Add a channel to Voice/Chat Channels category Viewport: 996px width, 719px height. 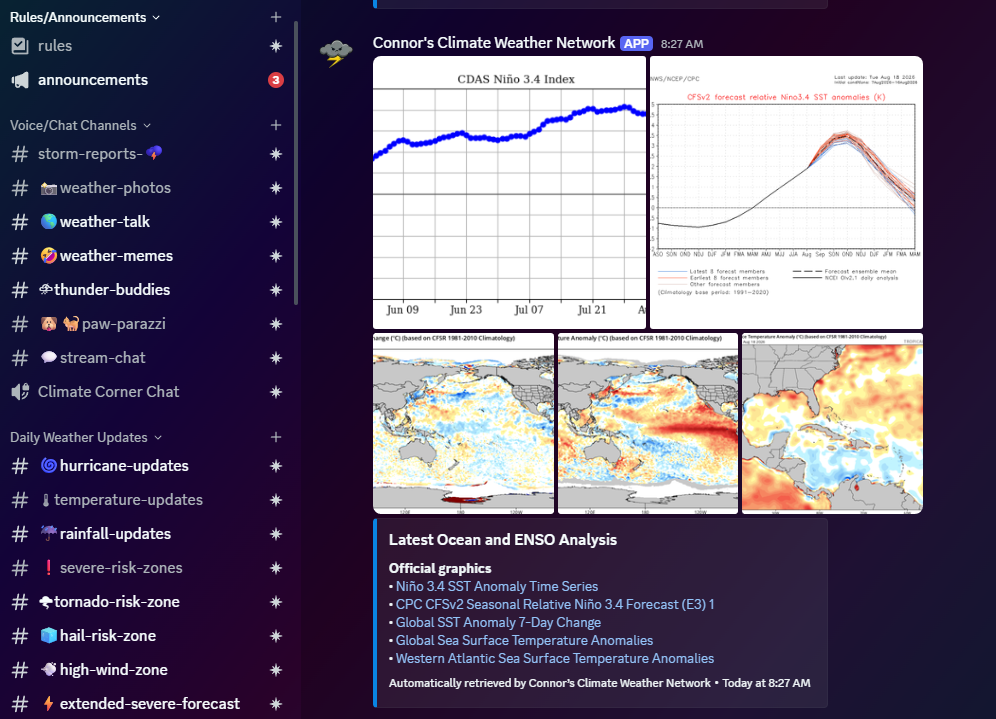(x=276, y=125)
